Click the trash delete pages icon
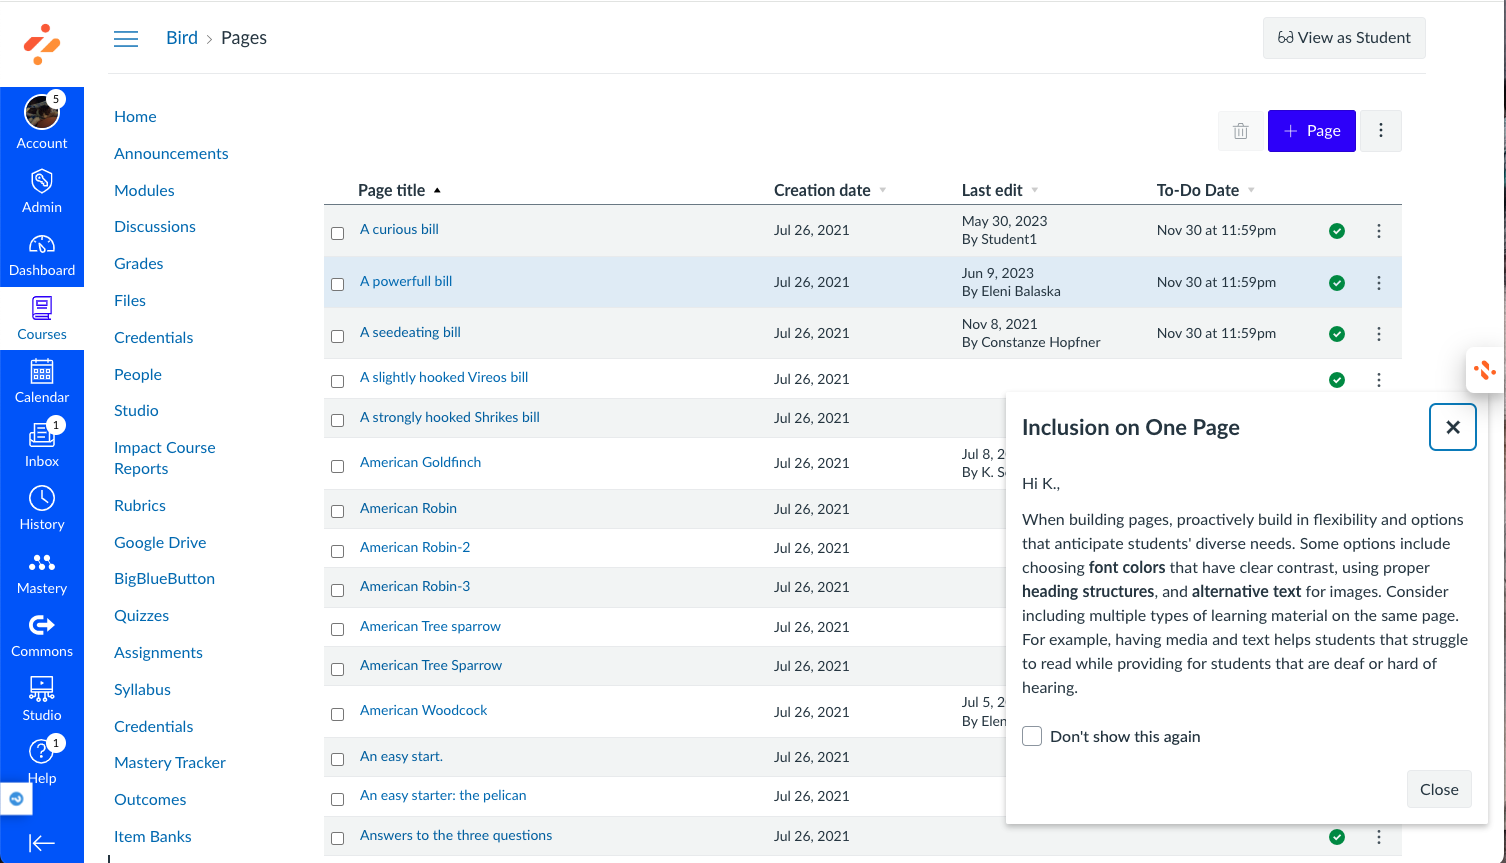 click(1241, 131)
